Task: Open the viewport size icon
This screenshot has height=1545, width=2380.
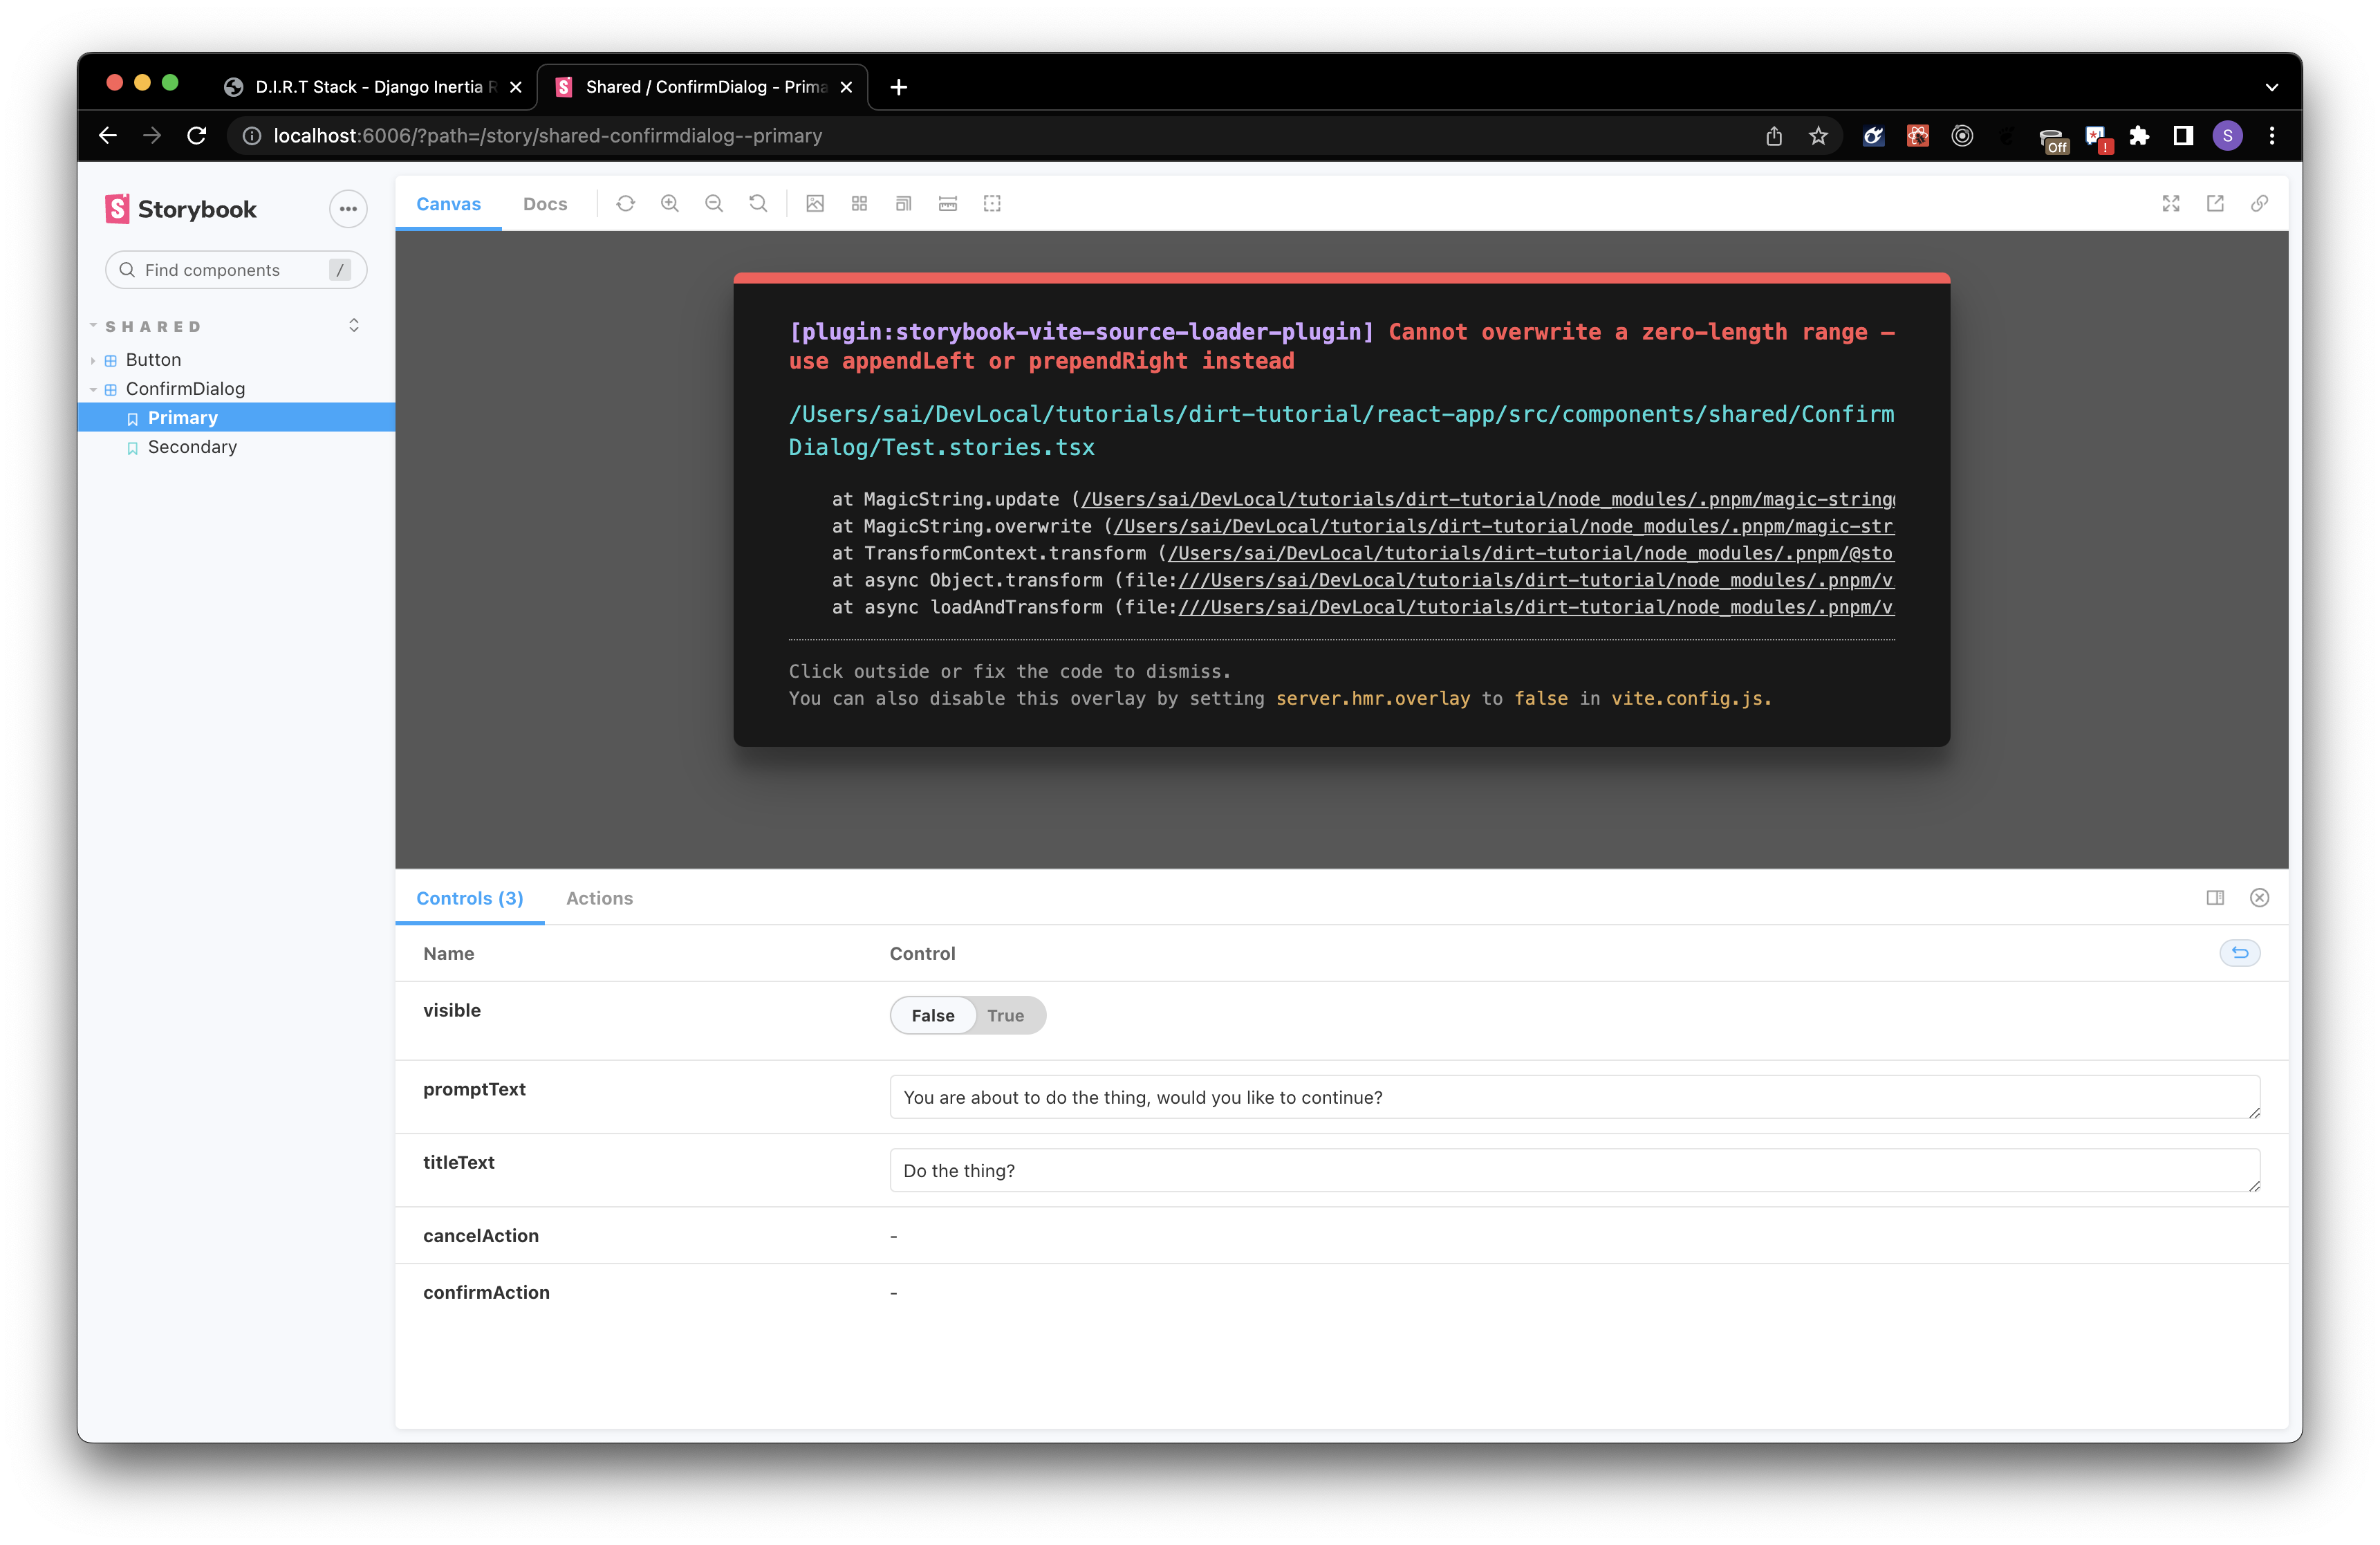Action: [903, 204]
